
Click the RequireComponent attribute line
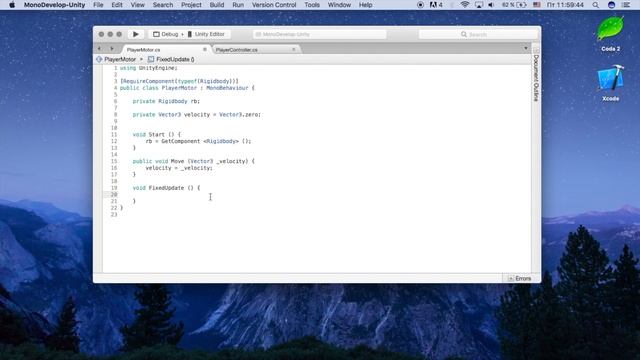pos(179,81)
